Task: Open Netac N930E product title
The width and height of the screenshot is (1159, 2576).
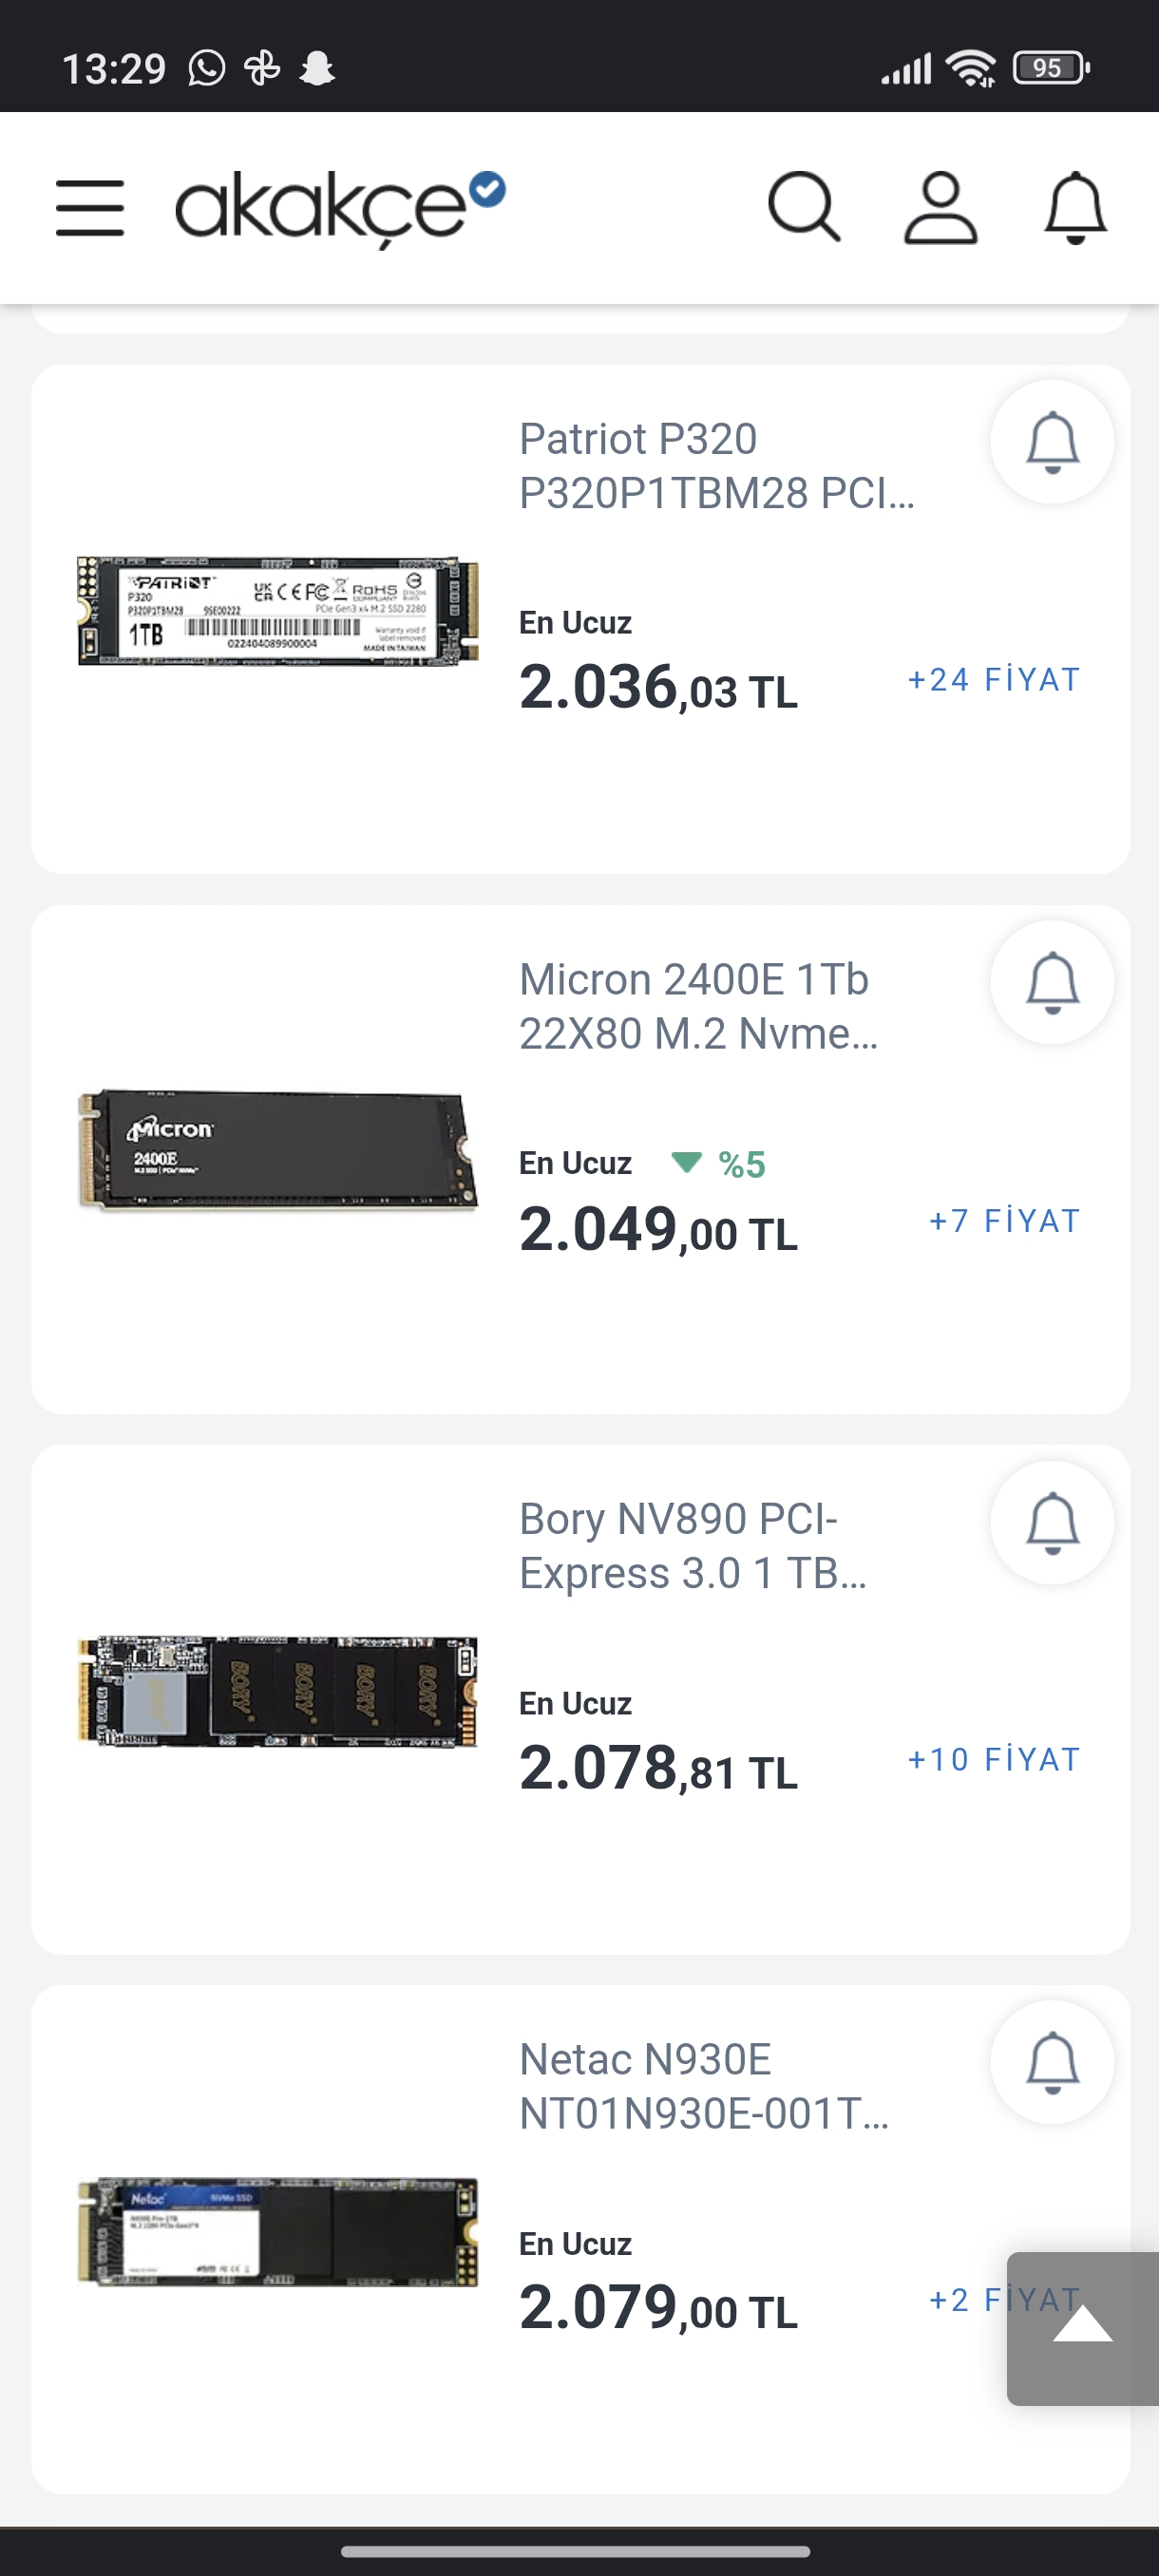Action: pyautogui.click(x=703, y=2086)
